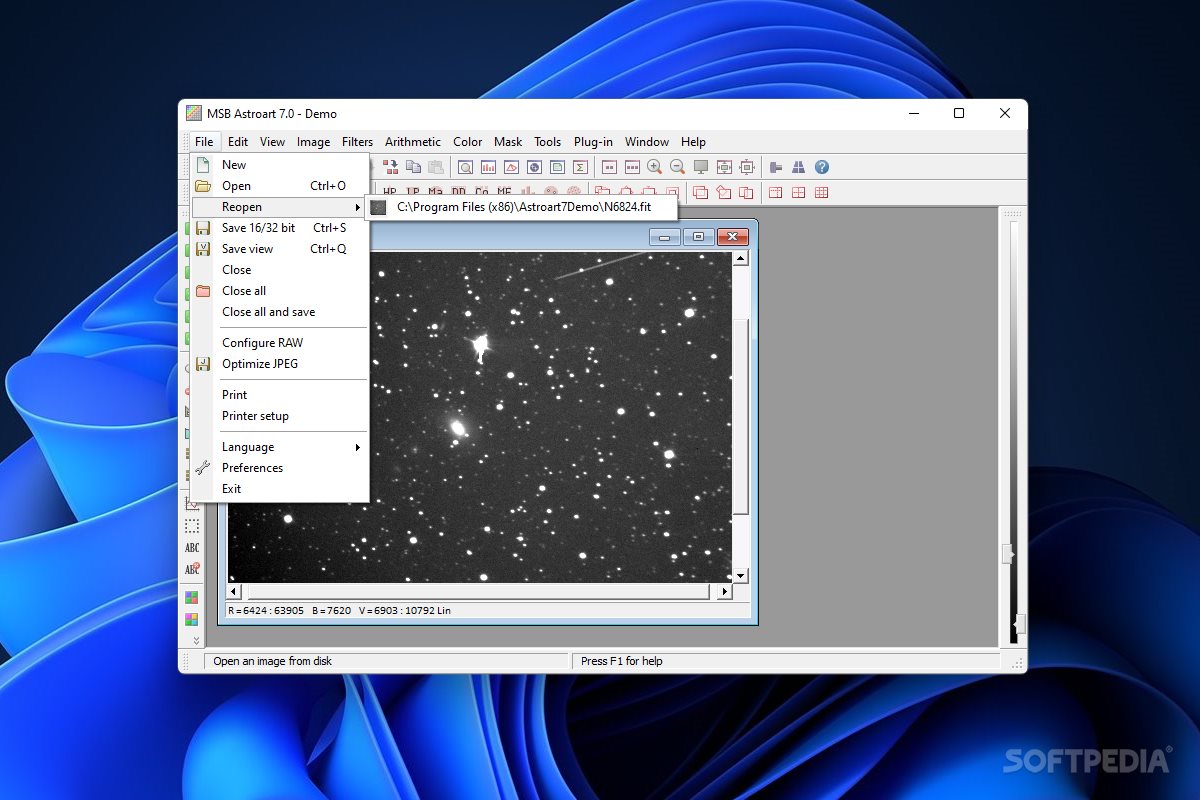The height and width of the screenshot is (800, 1200).
Task: Click the red squares arrange icon
Action: click(x=390, y=167)
